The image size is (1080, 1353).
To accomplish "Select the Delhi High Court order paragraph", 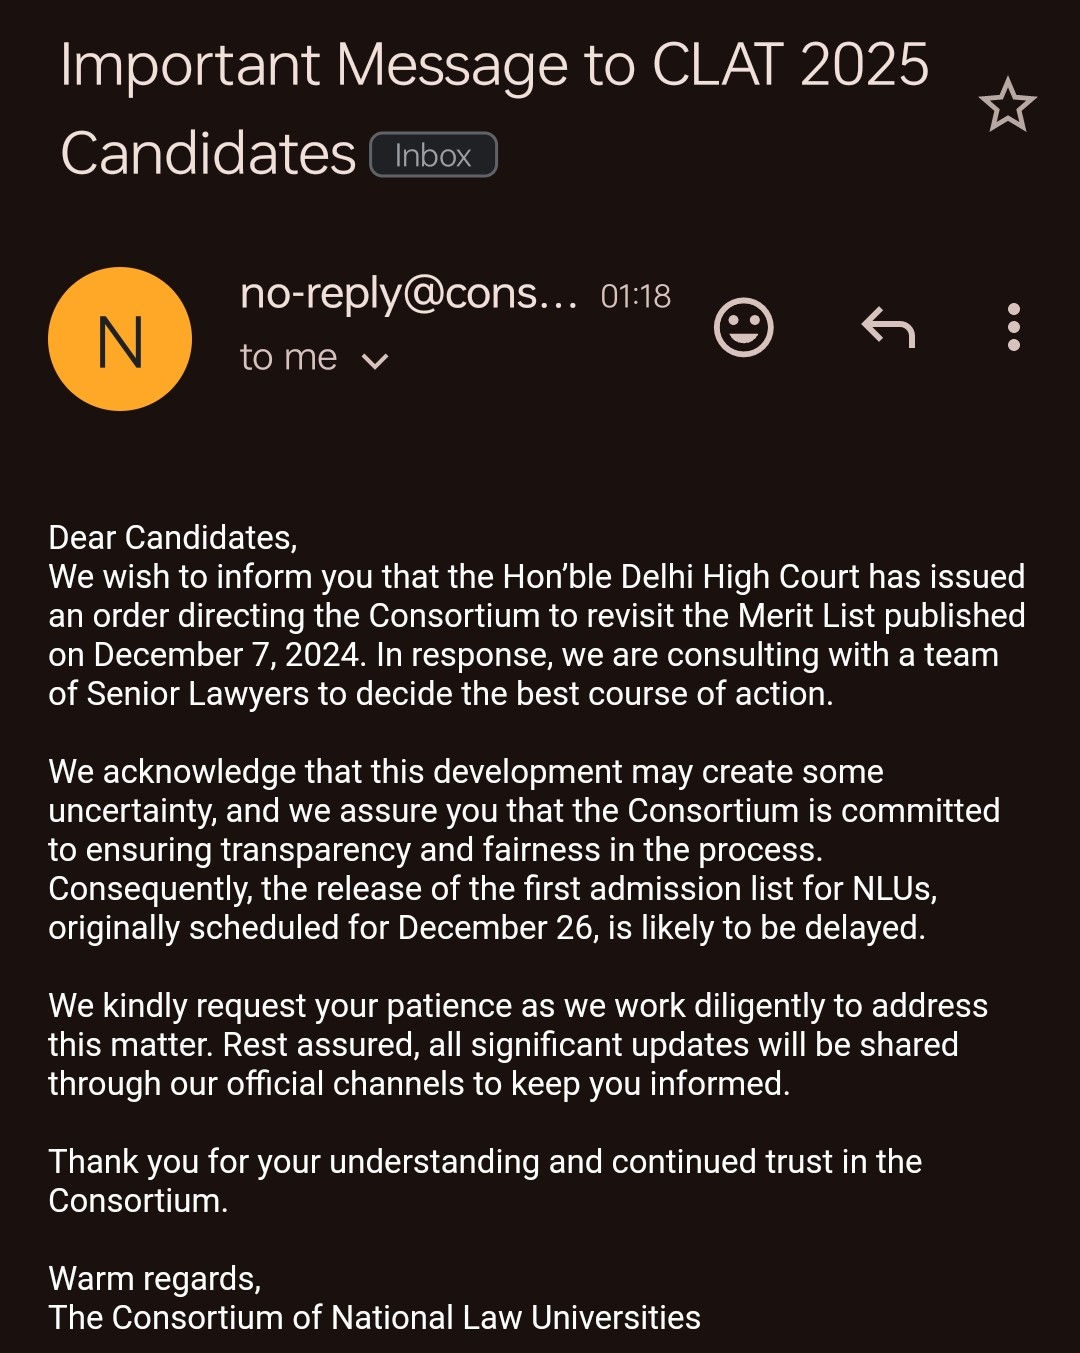I will click(x=537, y=635).
